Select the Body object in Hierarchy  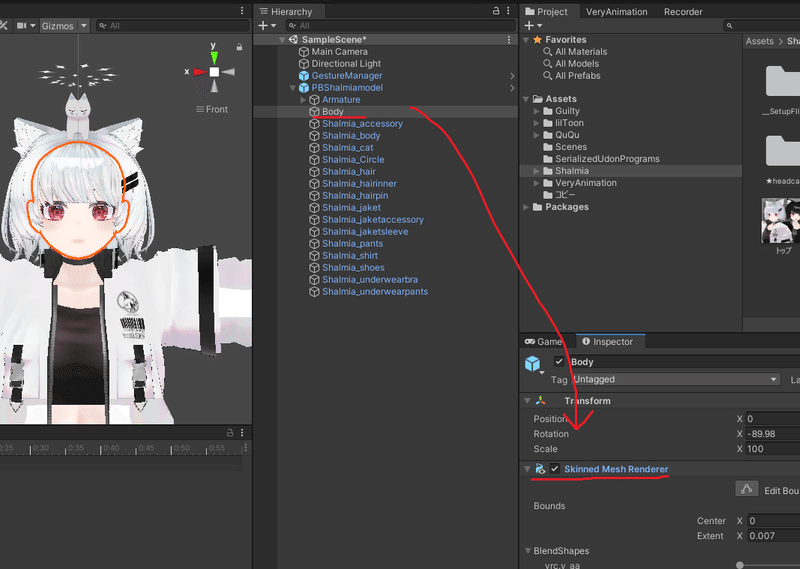[x=333, y=111]
